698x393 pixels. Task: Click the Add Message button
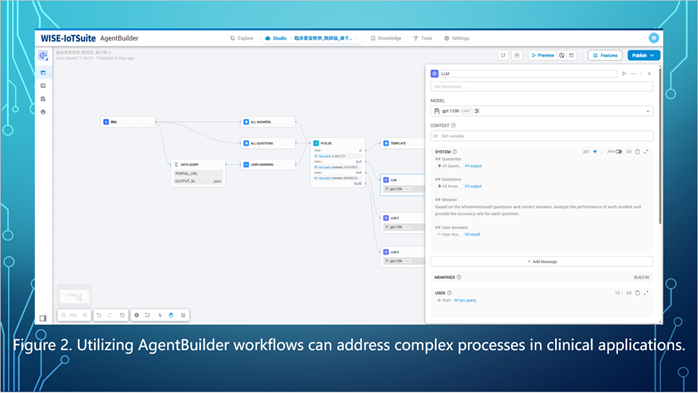coord(542,262)
